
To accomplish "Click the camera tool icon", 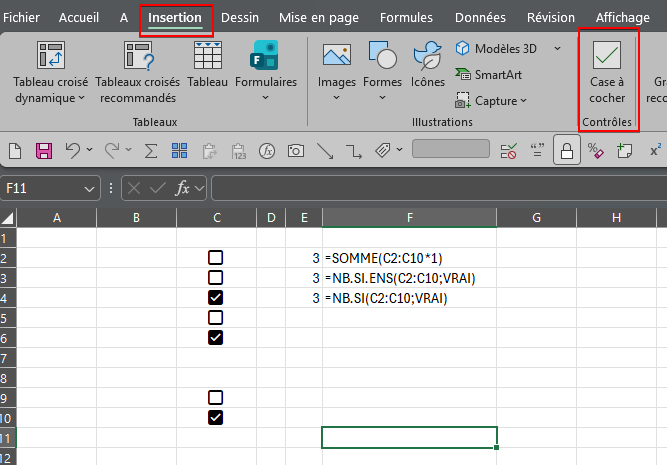I will [x=296, y=151].
